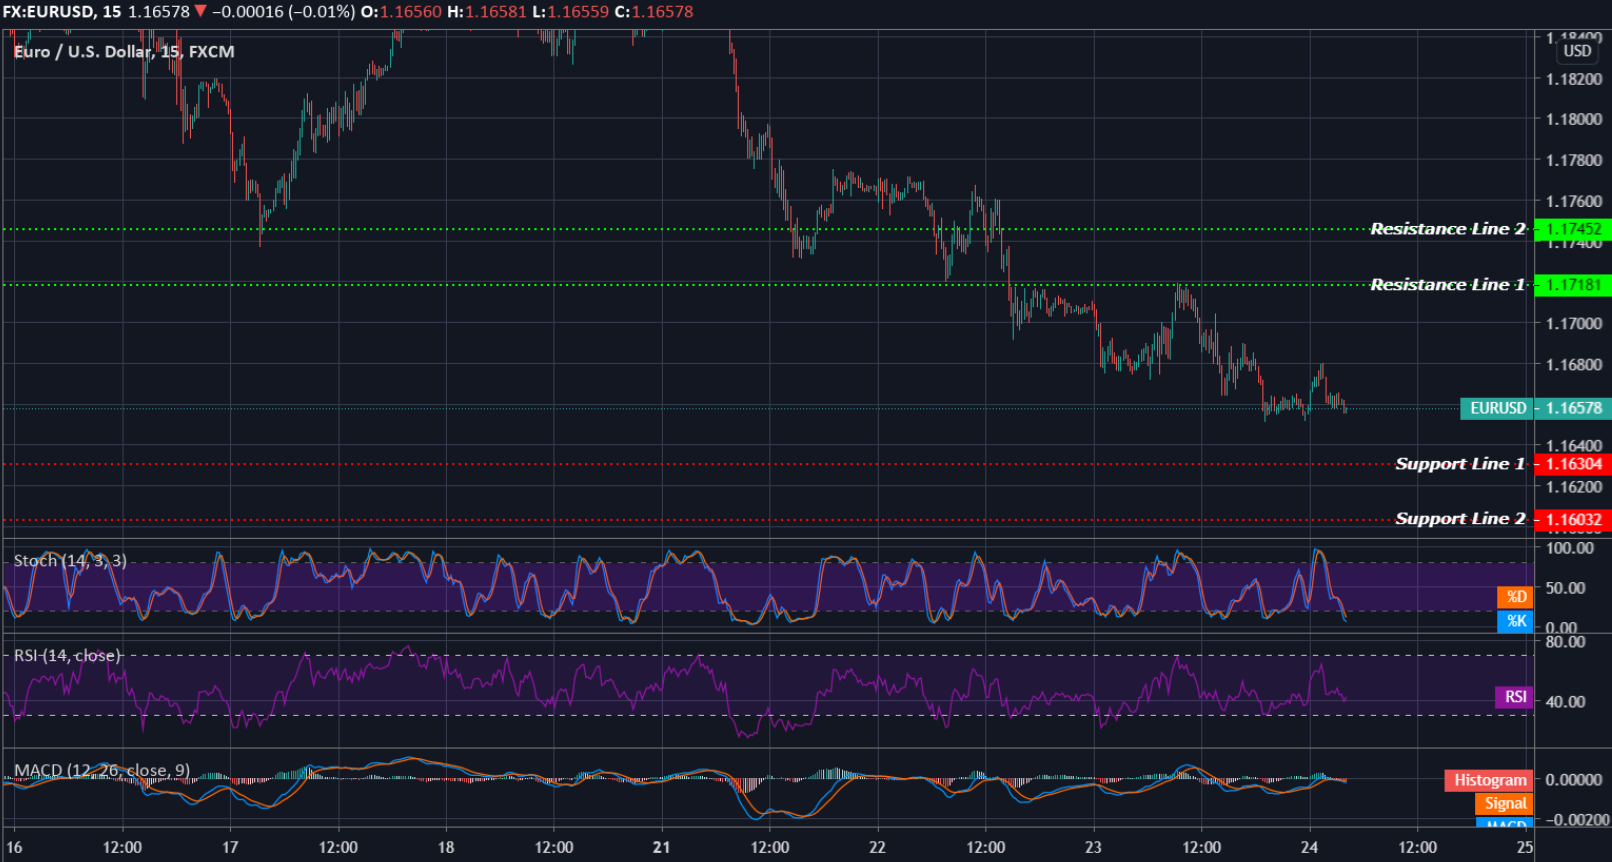This screenshot has height=862, width=1612.
Task: Select the 1.16032 support price tag
Action: [x=1573, y=520]
